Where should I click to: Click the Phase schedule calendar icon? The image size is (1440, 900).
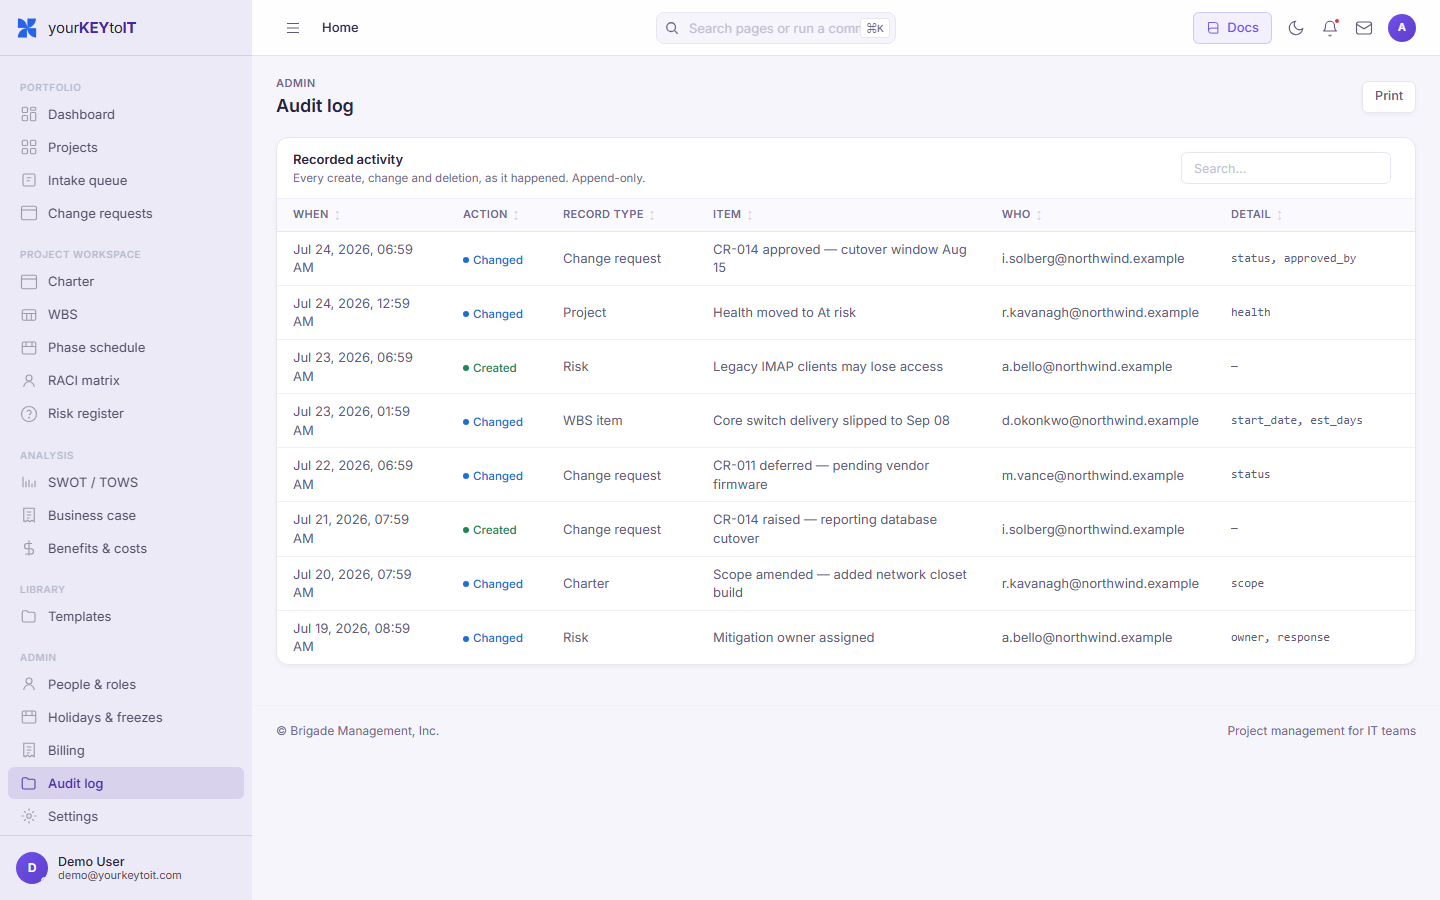click(x=29, y=347)
